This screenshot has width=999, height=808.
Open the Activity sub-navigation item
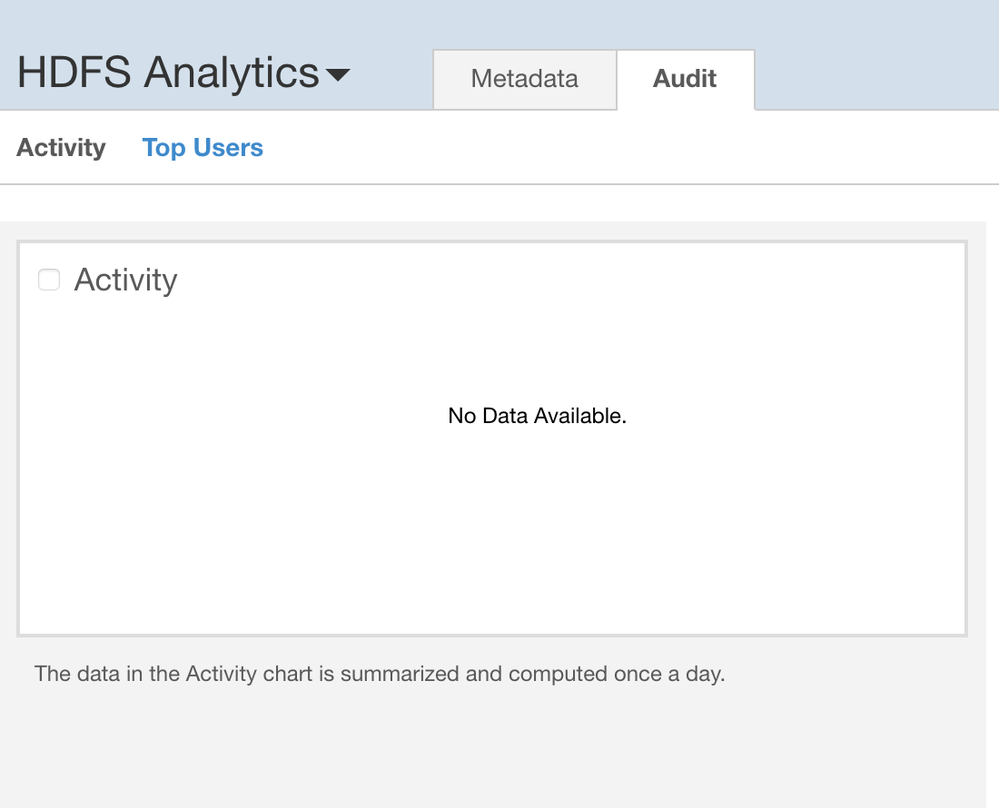tap(61, 148)
